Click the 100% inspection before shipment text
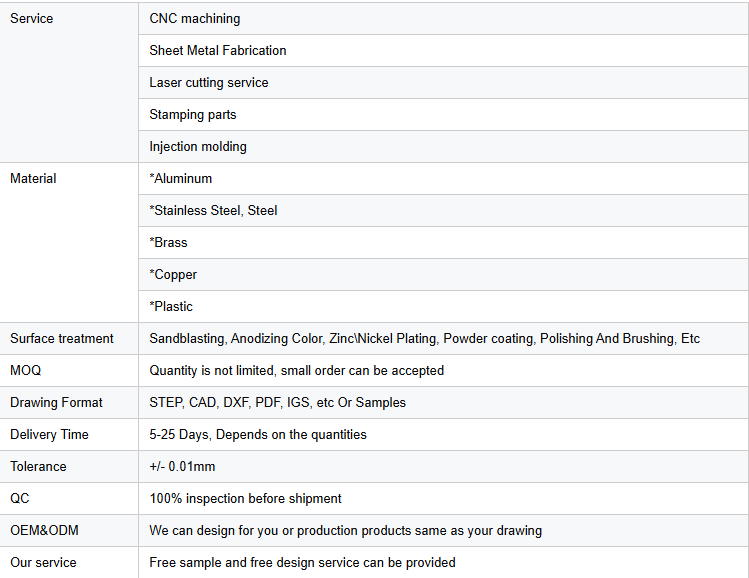This screenshot has height=578, width=749. (246, 499)
